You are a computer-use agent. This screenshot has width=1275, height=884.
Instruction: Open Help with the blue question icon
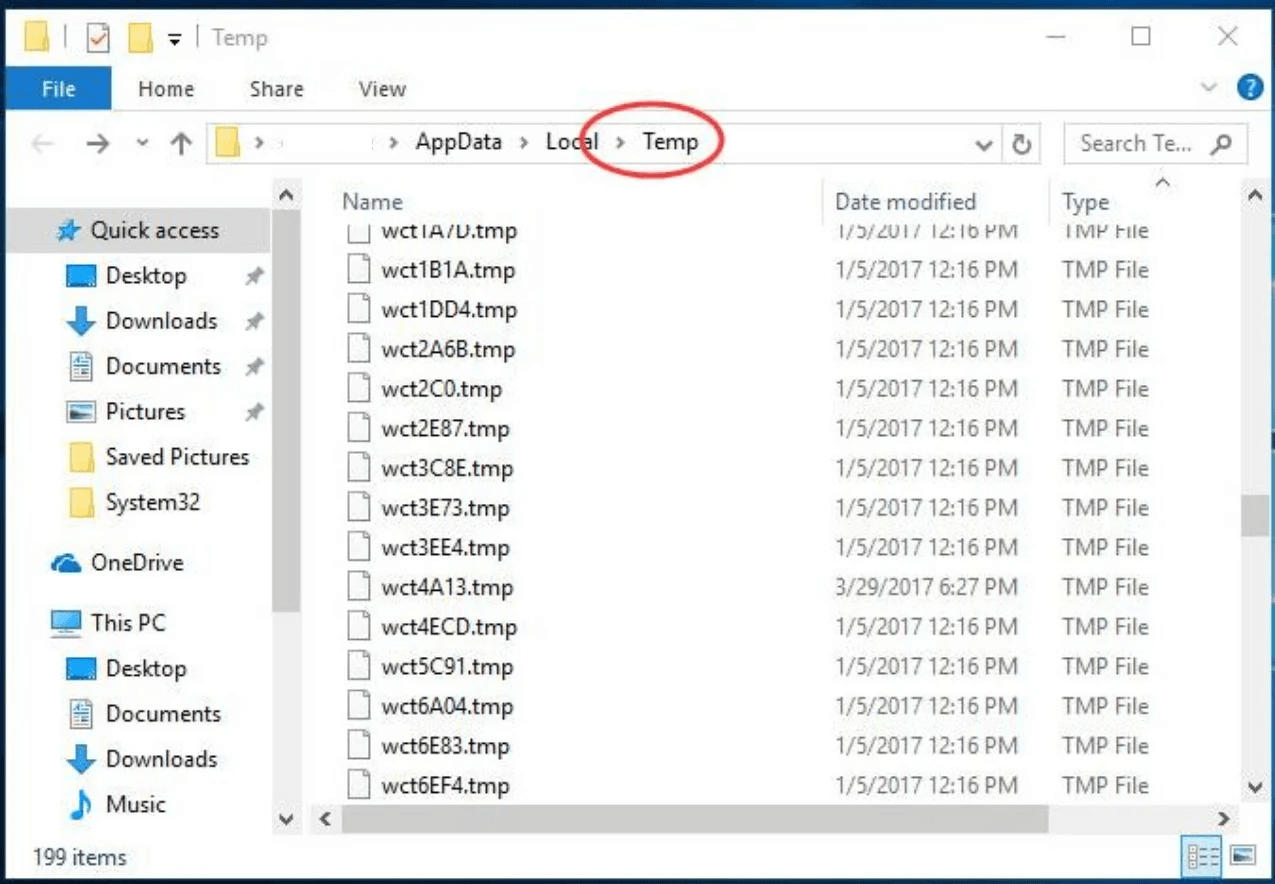pos(1250,88)
